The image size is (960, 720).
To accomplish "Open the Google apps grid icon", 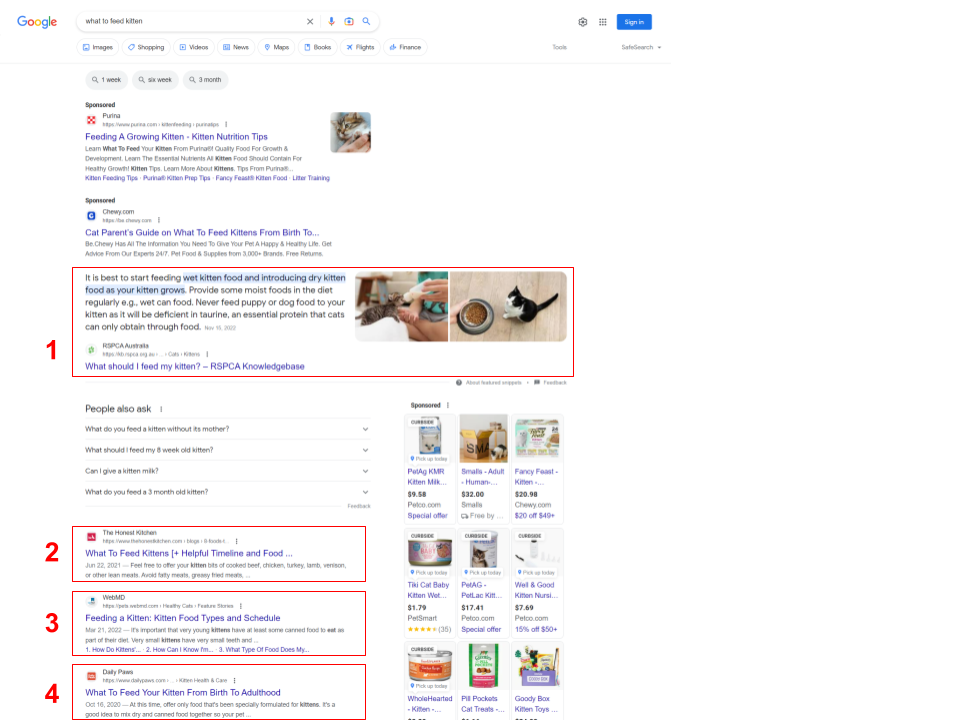I will pos(602,21).
